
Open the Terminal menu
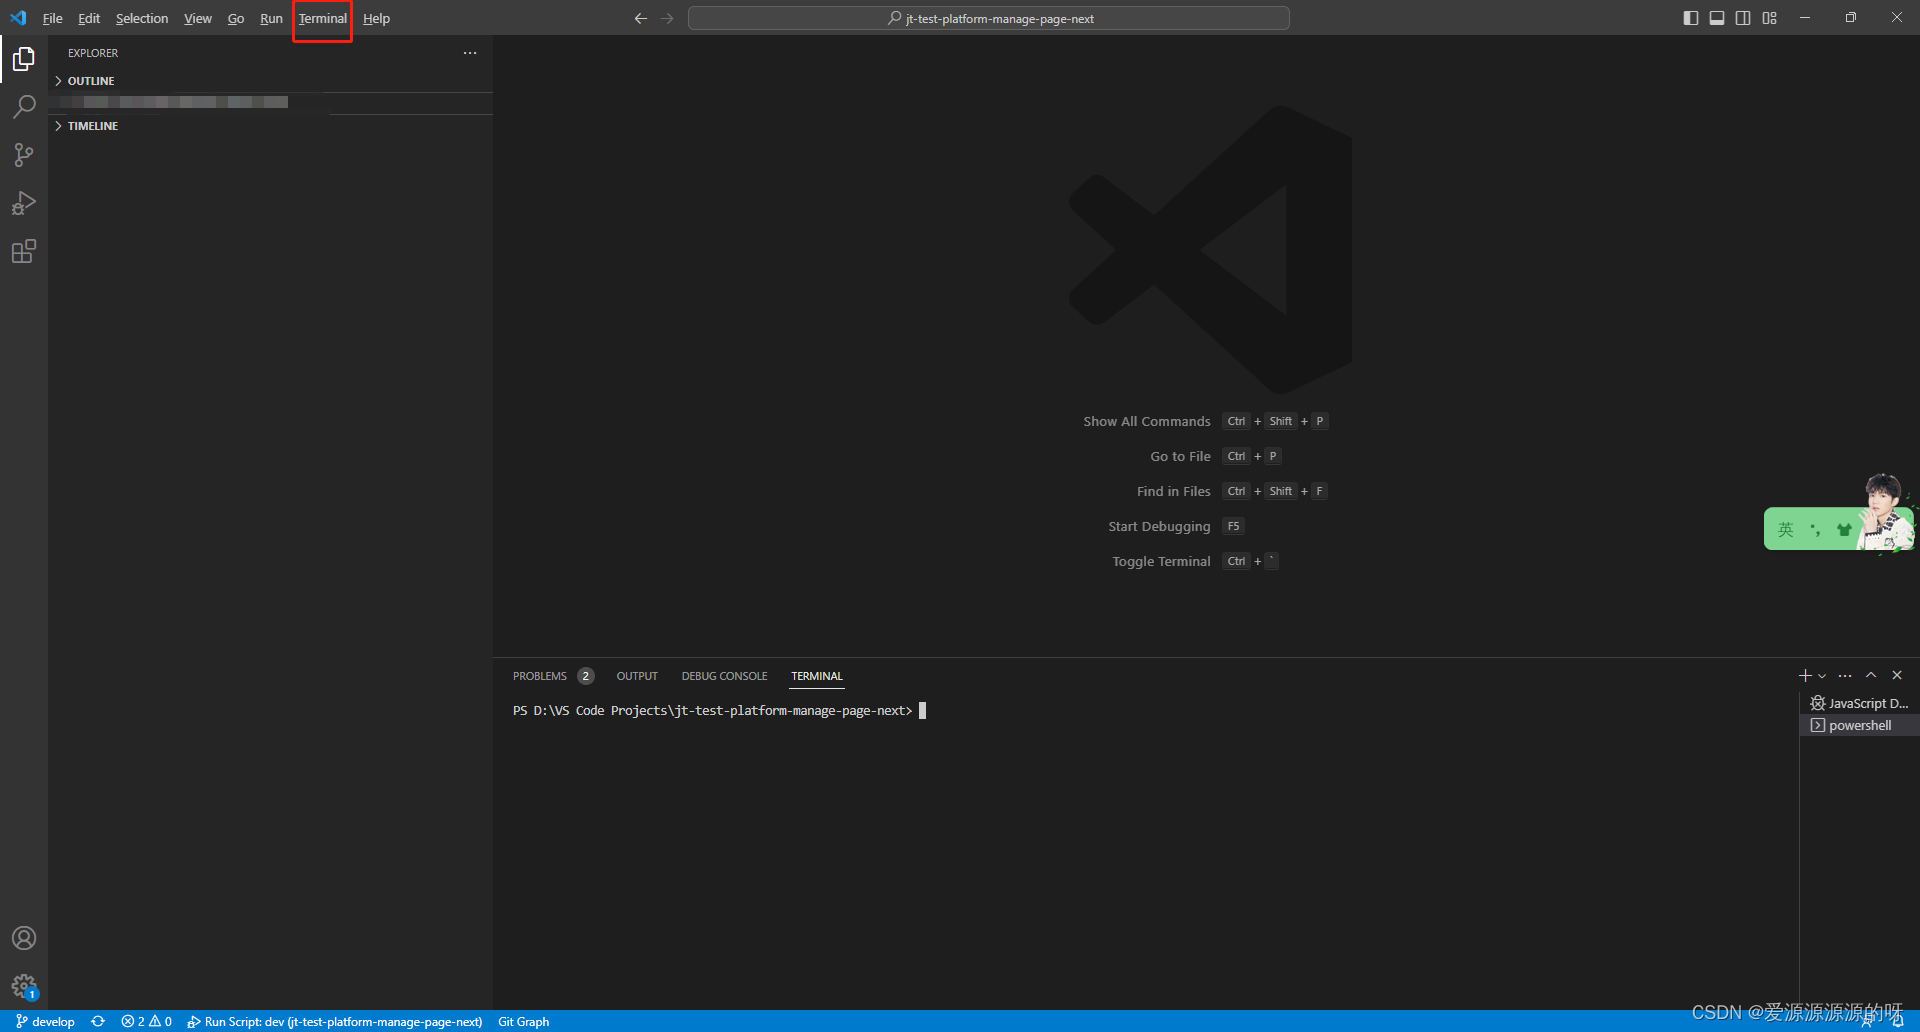click(x=323, y=18)
